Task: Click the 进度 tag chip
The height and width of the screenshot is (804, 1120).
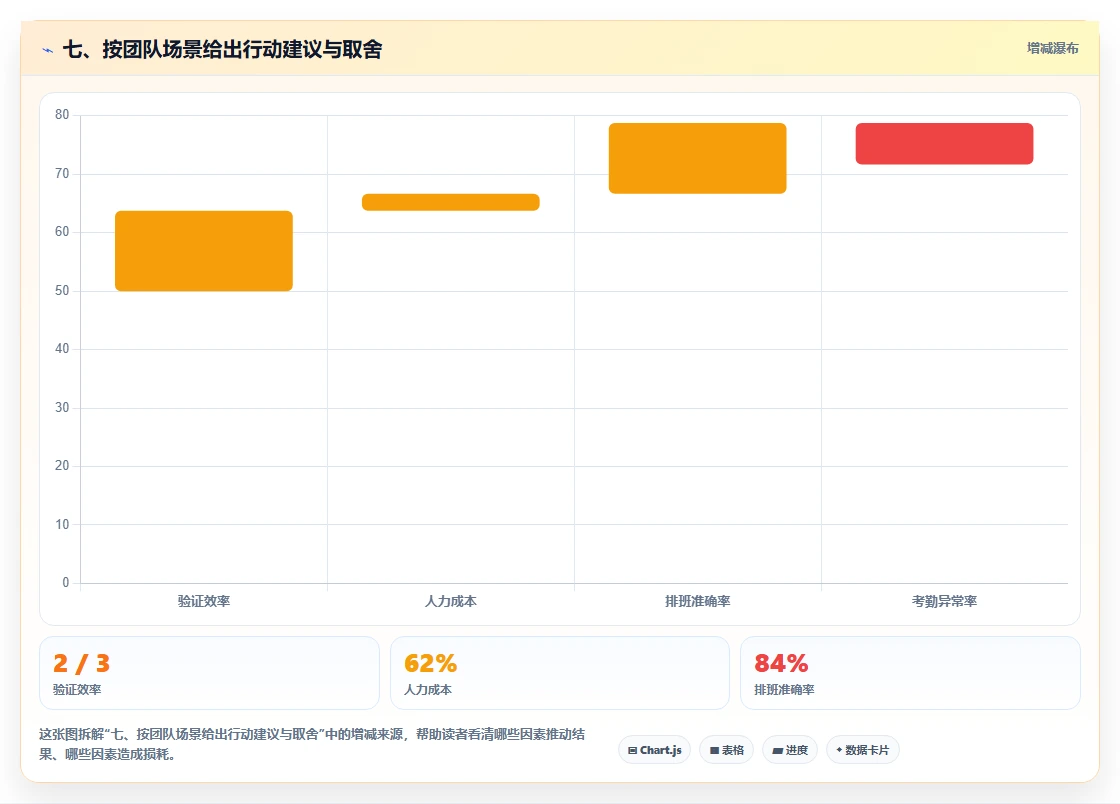Action: 790,750
